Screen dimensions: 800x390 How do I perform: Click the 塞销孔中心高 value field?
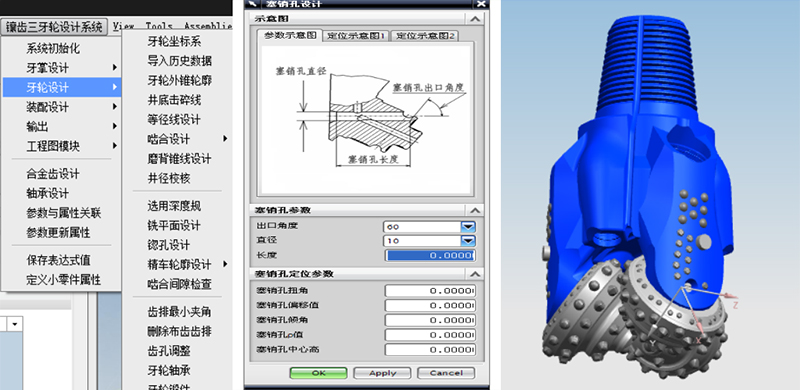pyautogui.click(x=430, y=350)
